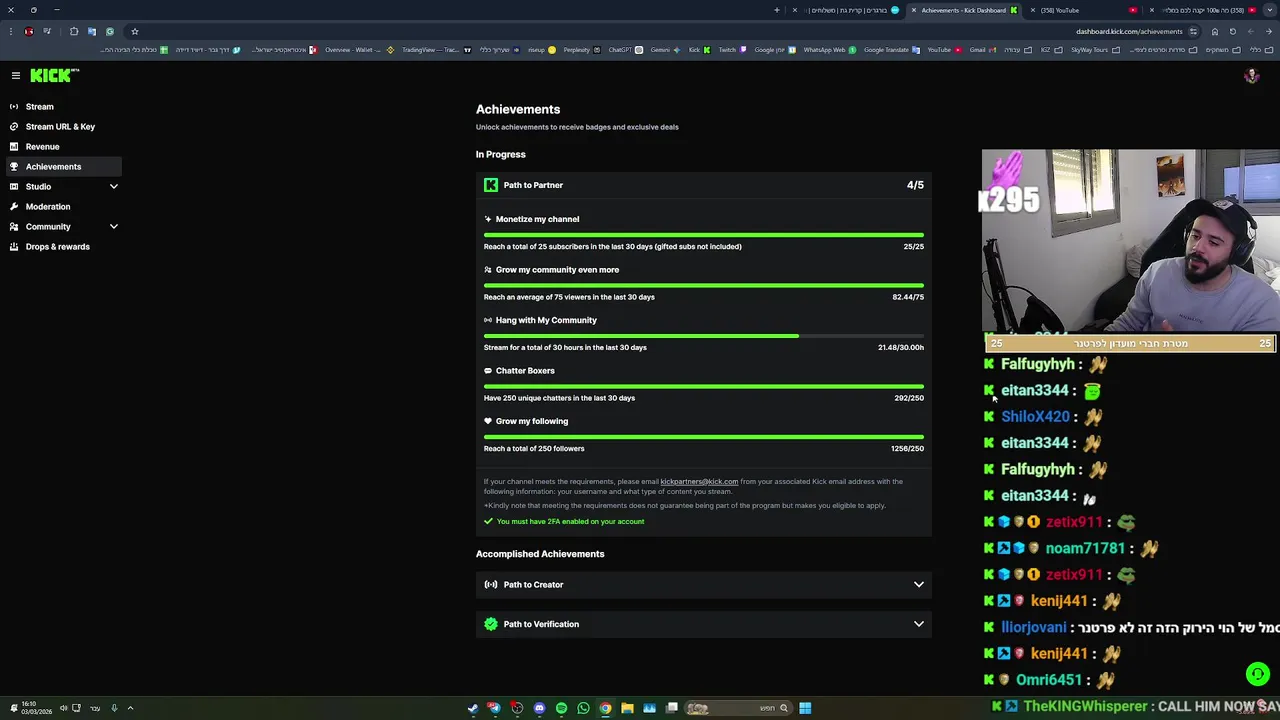Open the Gemini bookmark

tap(664, 50)
